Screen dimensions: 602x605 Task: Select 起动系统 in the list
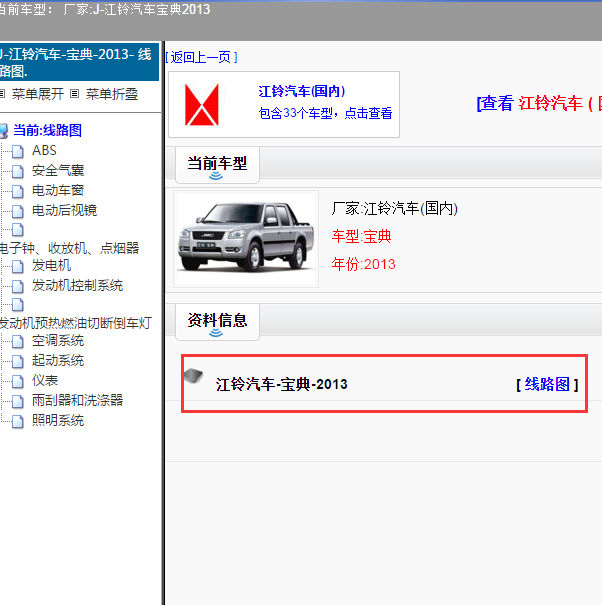pos(58,360)
